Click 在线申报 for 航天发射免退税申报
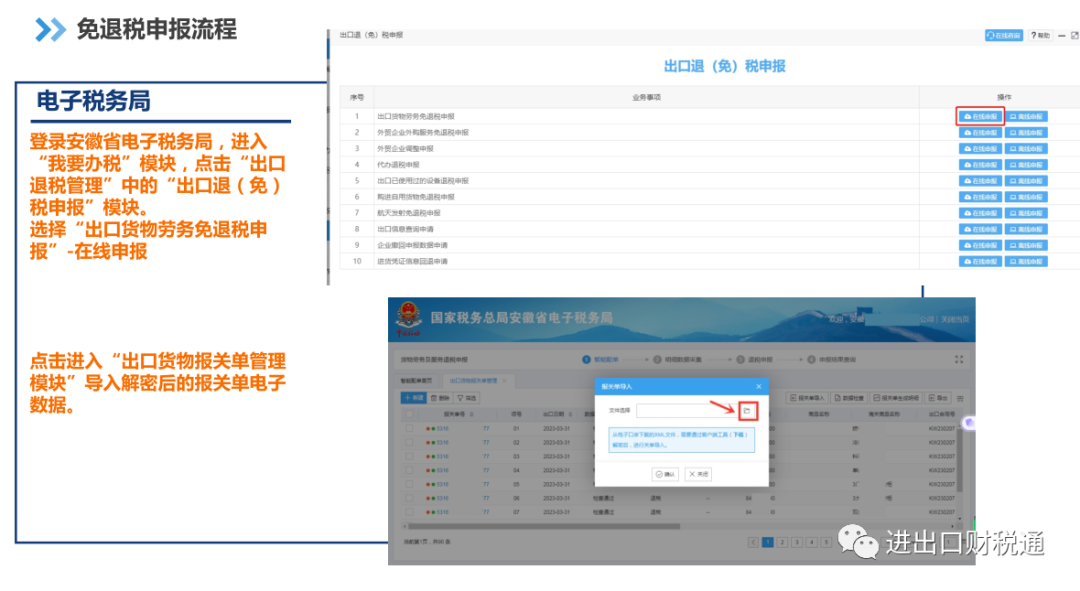The width and height of the screenshot is (1080, 591). (x=980, y=213)
